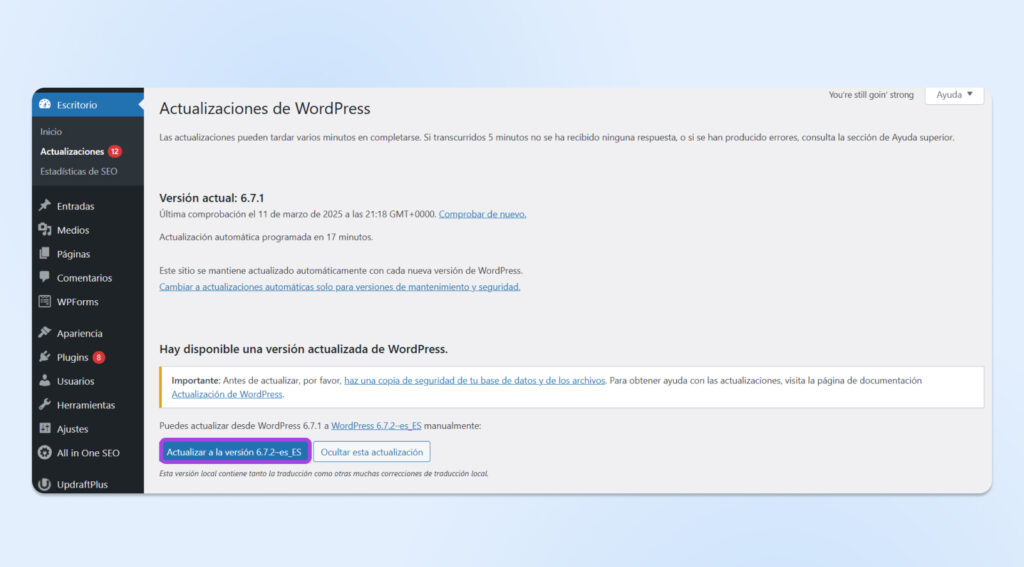
Task: Click the Apariencia paintbrush icon
Action: pos(44,332)
